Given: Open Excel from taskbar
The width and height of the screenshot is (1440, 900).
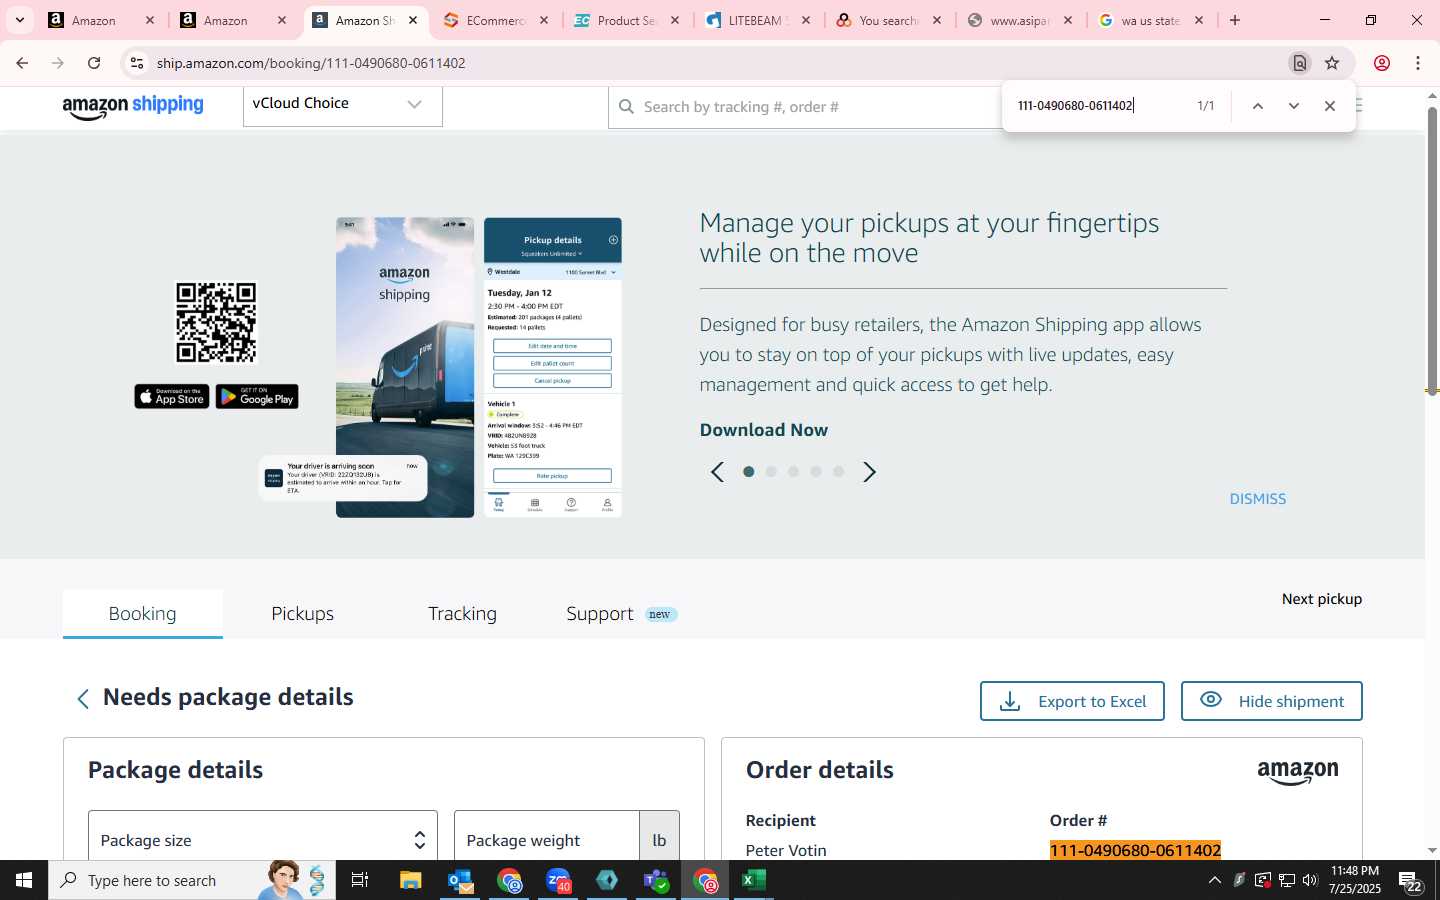Looking at the screenshot, I should tap(754, 880).
